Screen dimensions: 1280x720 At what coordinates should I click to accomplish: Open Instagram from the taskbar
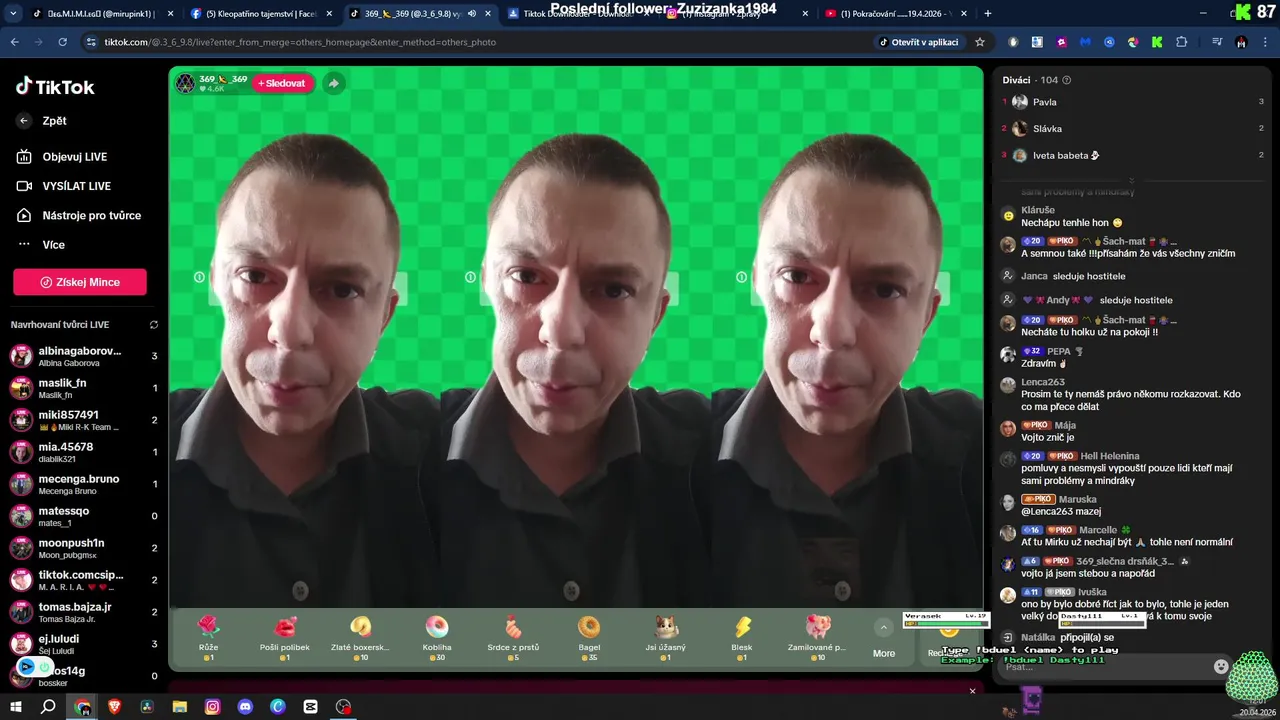[212, 707]
